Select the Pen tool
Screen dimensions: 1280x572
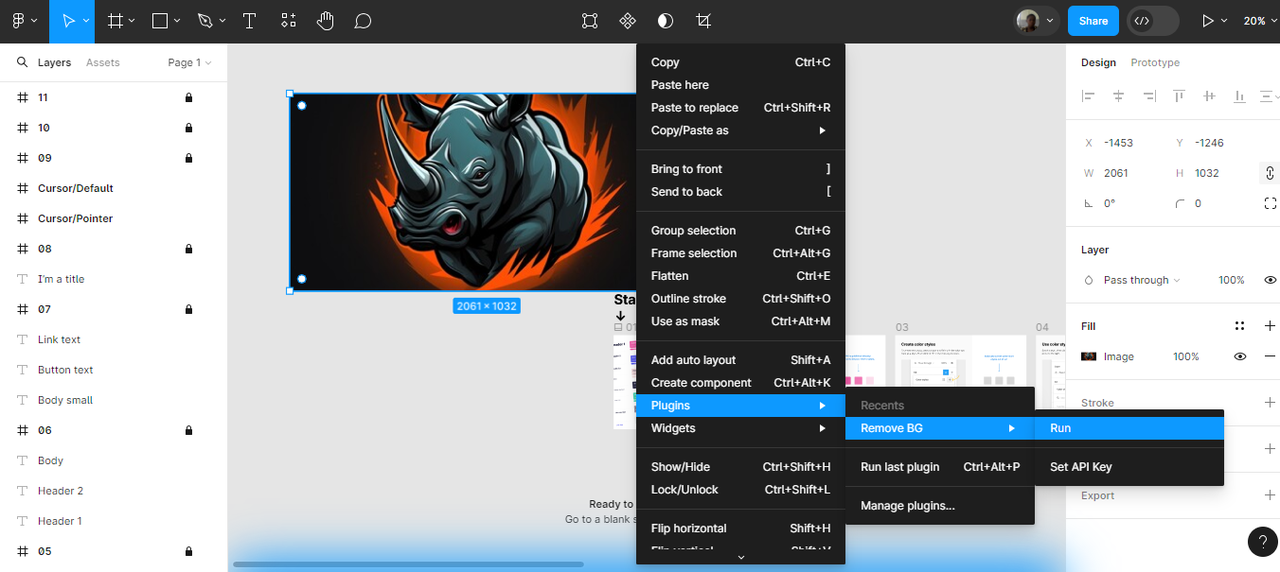(x=205, y=21)
